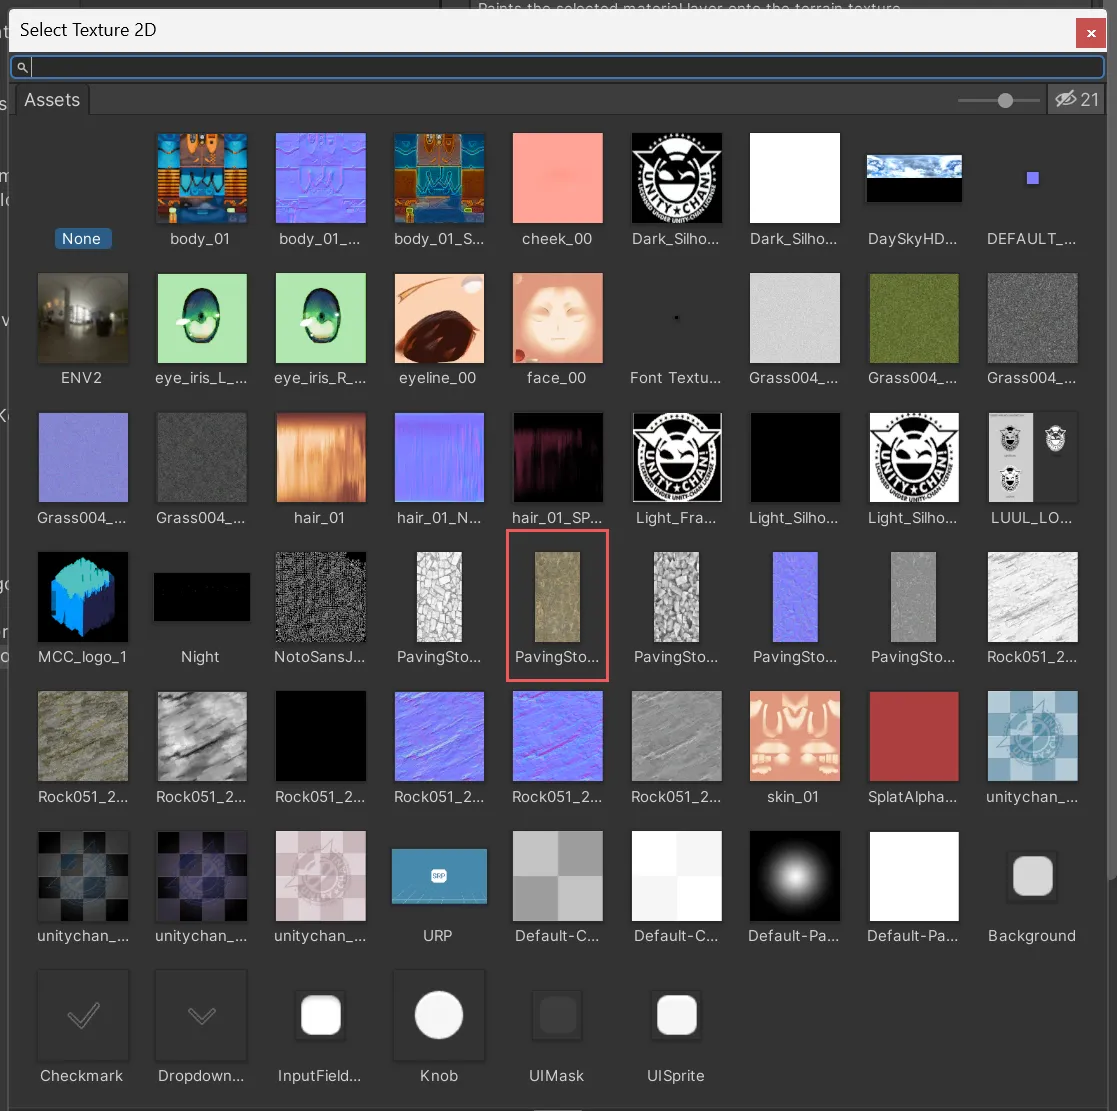1117x1111 pixels.
Task: Select the Checkmark sprite
Action: point(83,1015)
